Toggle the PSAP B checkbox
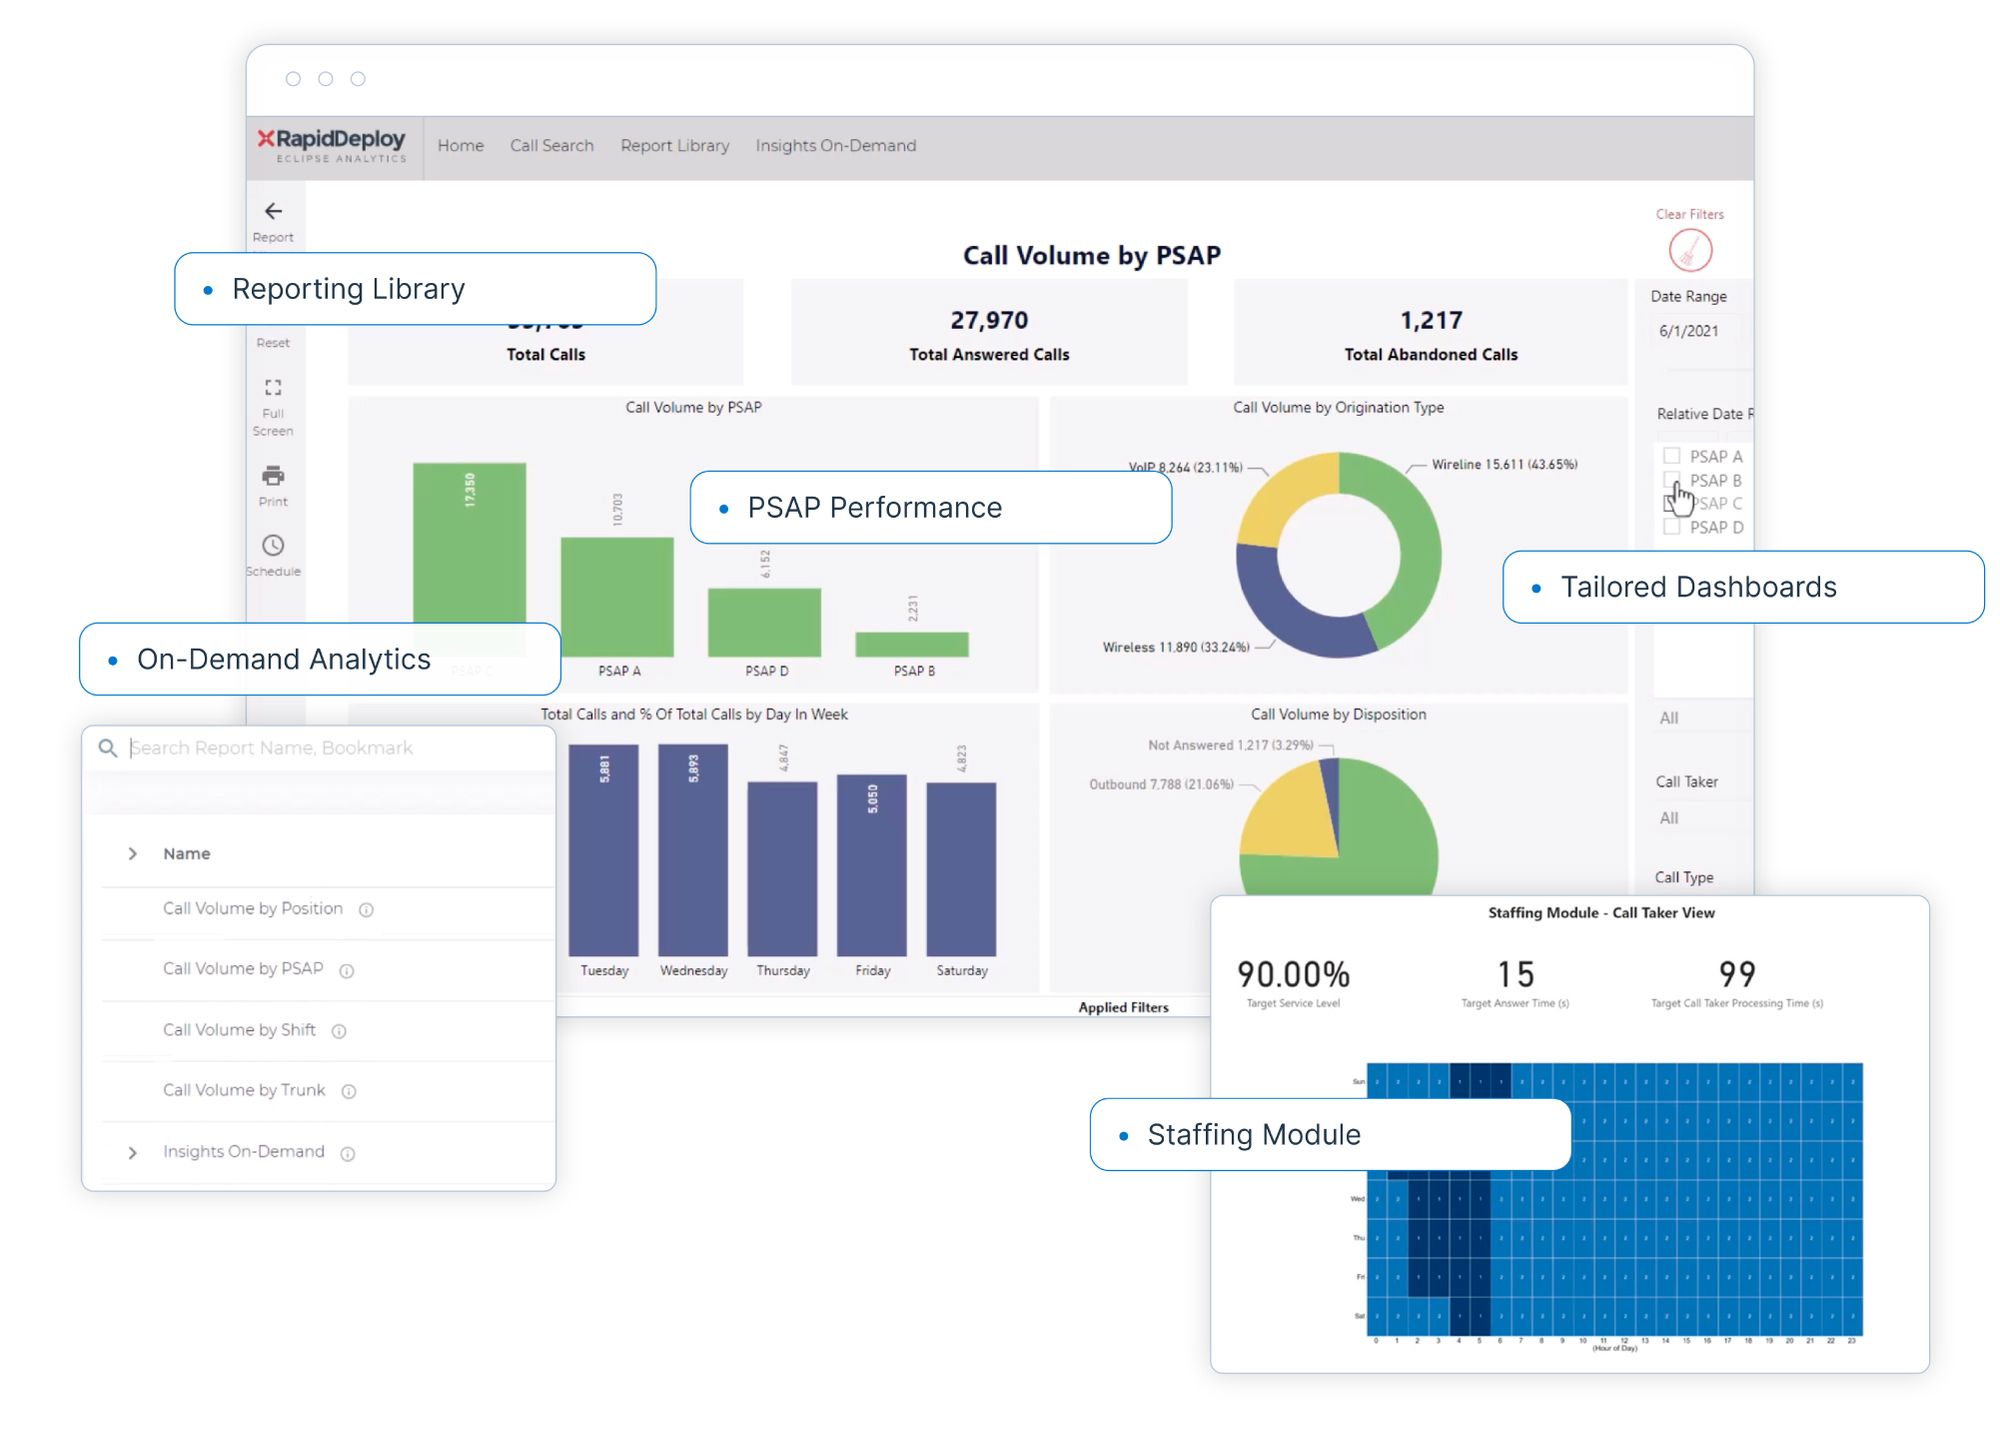The height and width of the screenshot is (1444, 2000). pyautogui.click(x=1672, y=480)
